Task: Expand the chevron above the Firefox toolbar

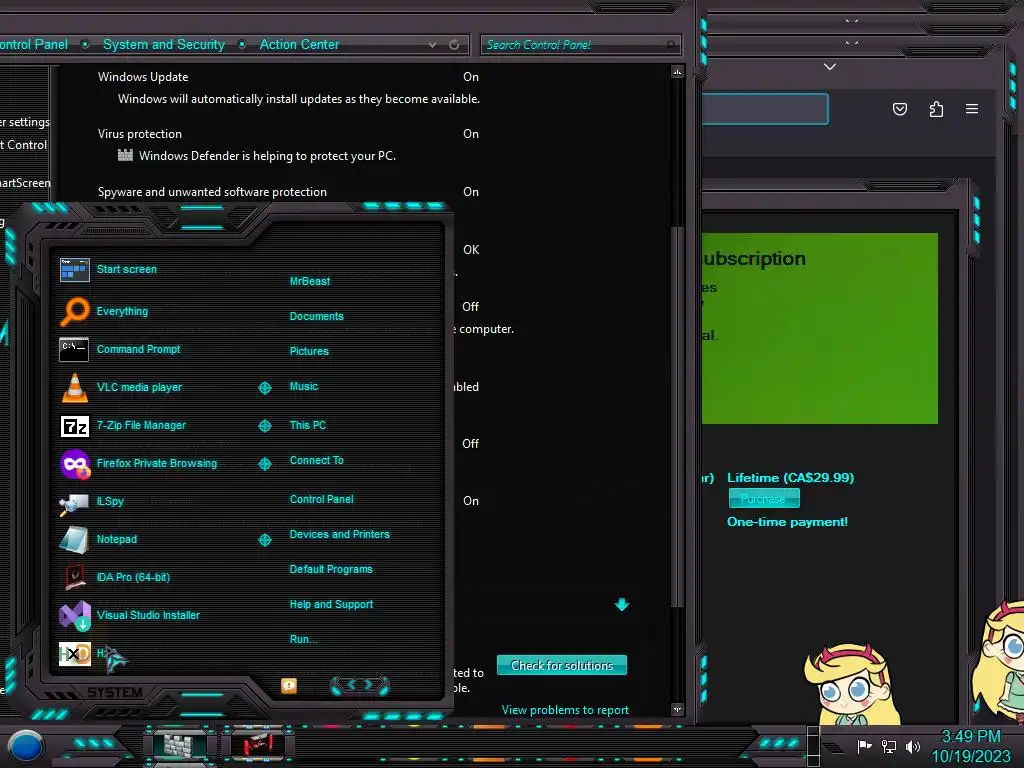Action: pyautogui.click(x=830, y=67)
